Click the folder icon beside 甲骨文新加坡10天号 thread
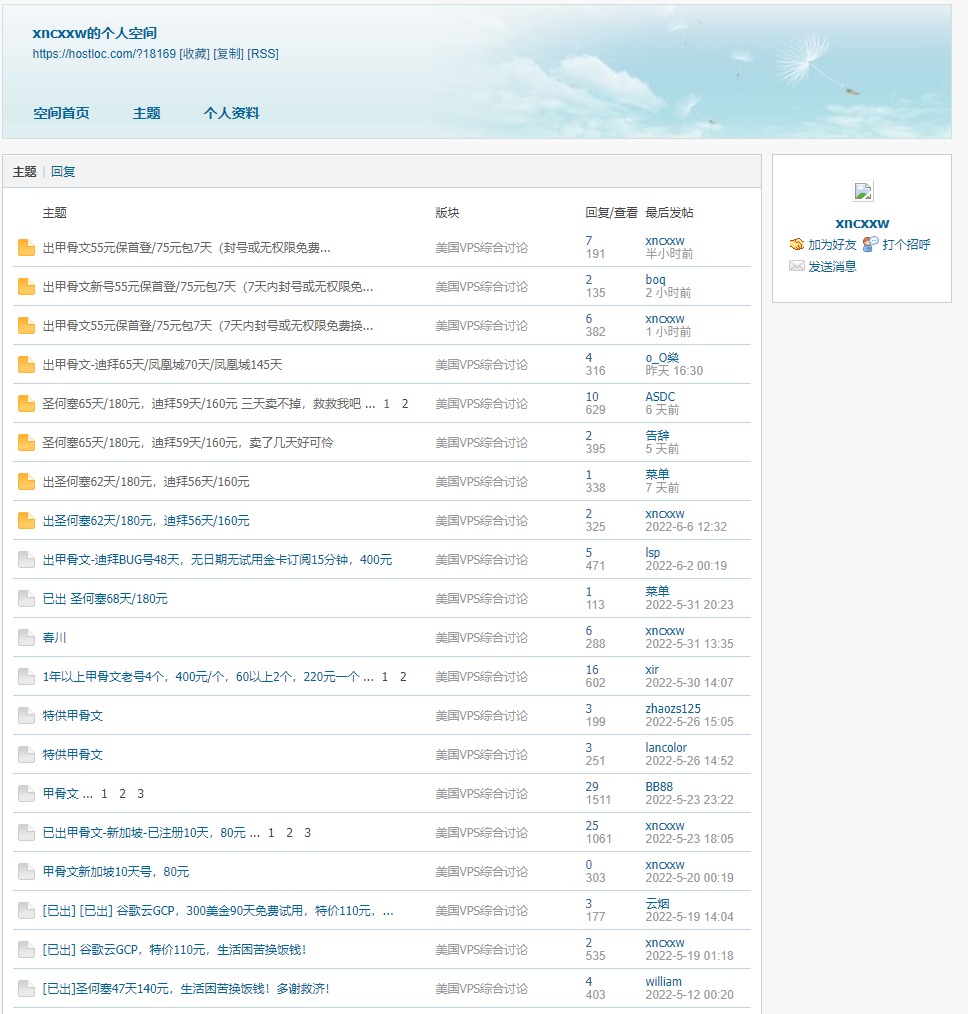Image resolution: width=968 pixels, height=1014 pixels. pyautogui.click(x=25, y=871)
